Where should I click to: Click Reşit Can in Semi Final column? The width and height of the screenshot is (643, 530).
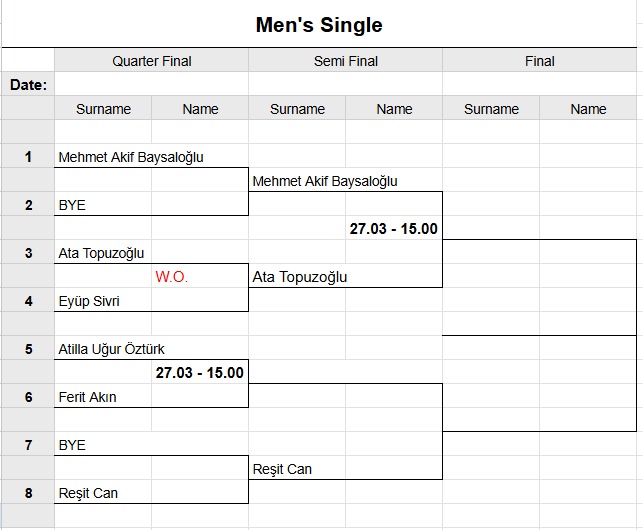(282, 469)
